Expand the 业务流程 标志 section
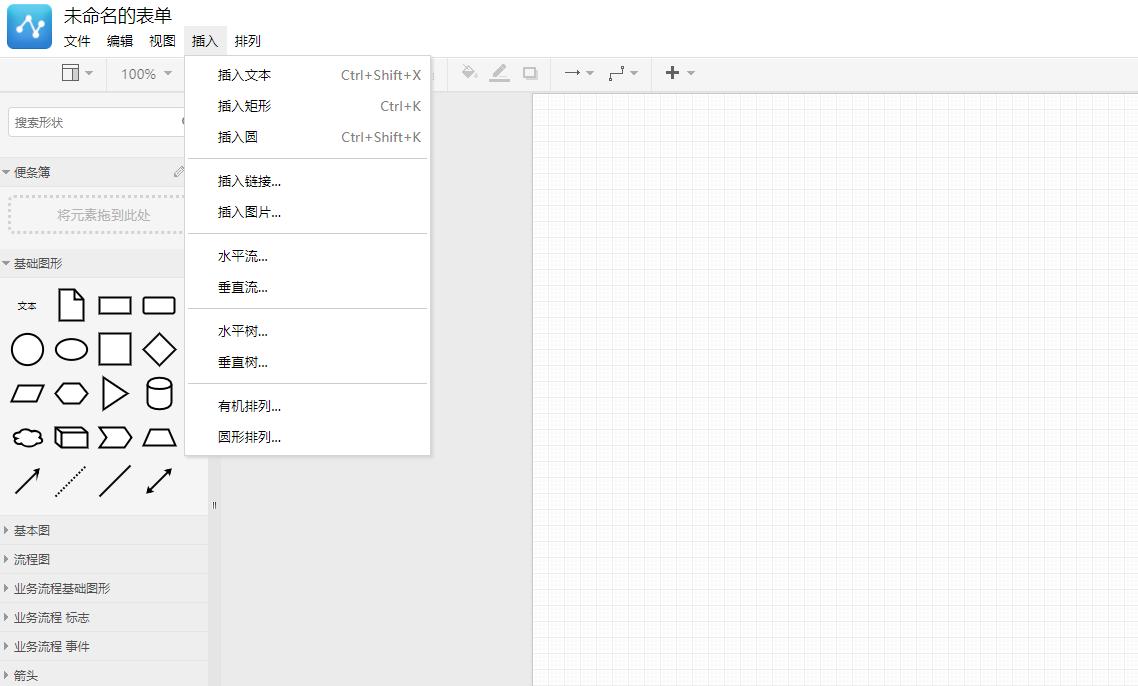The image size is (1138, 686). [104, 618]
